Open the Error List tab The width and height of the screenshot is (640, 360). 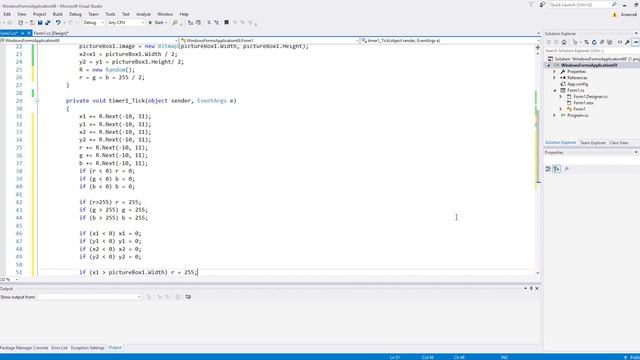(59, 348)
